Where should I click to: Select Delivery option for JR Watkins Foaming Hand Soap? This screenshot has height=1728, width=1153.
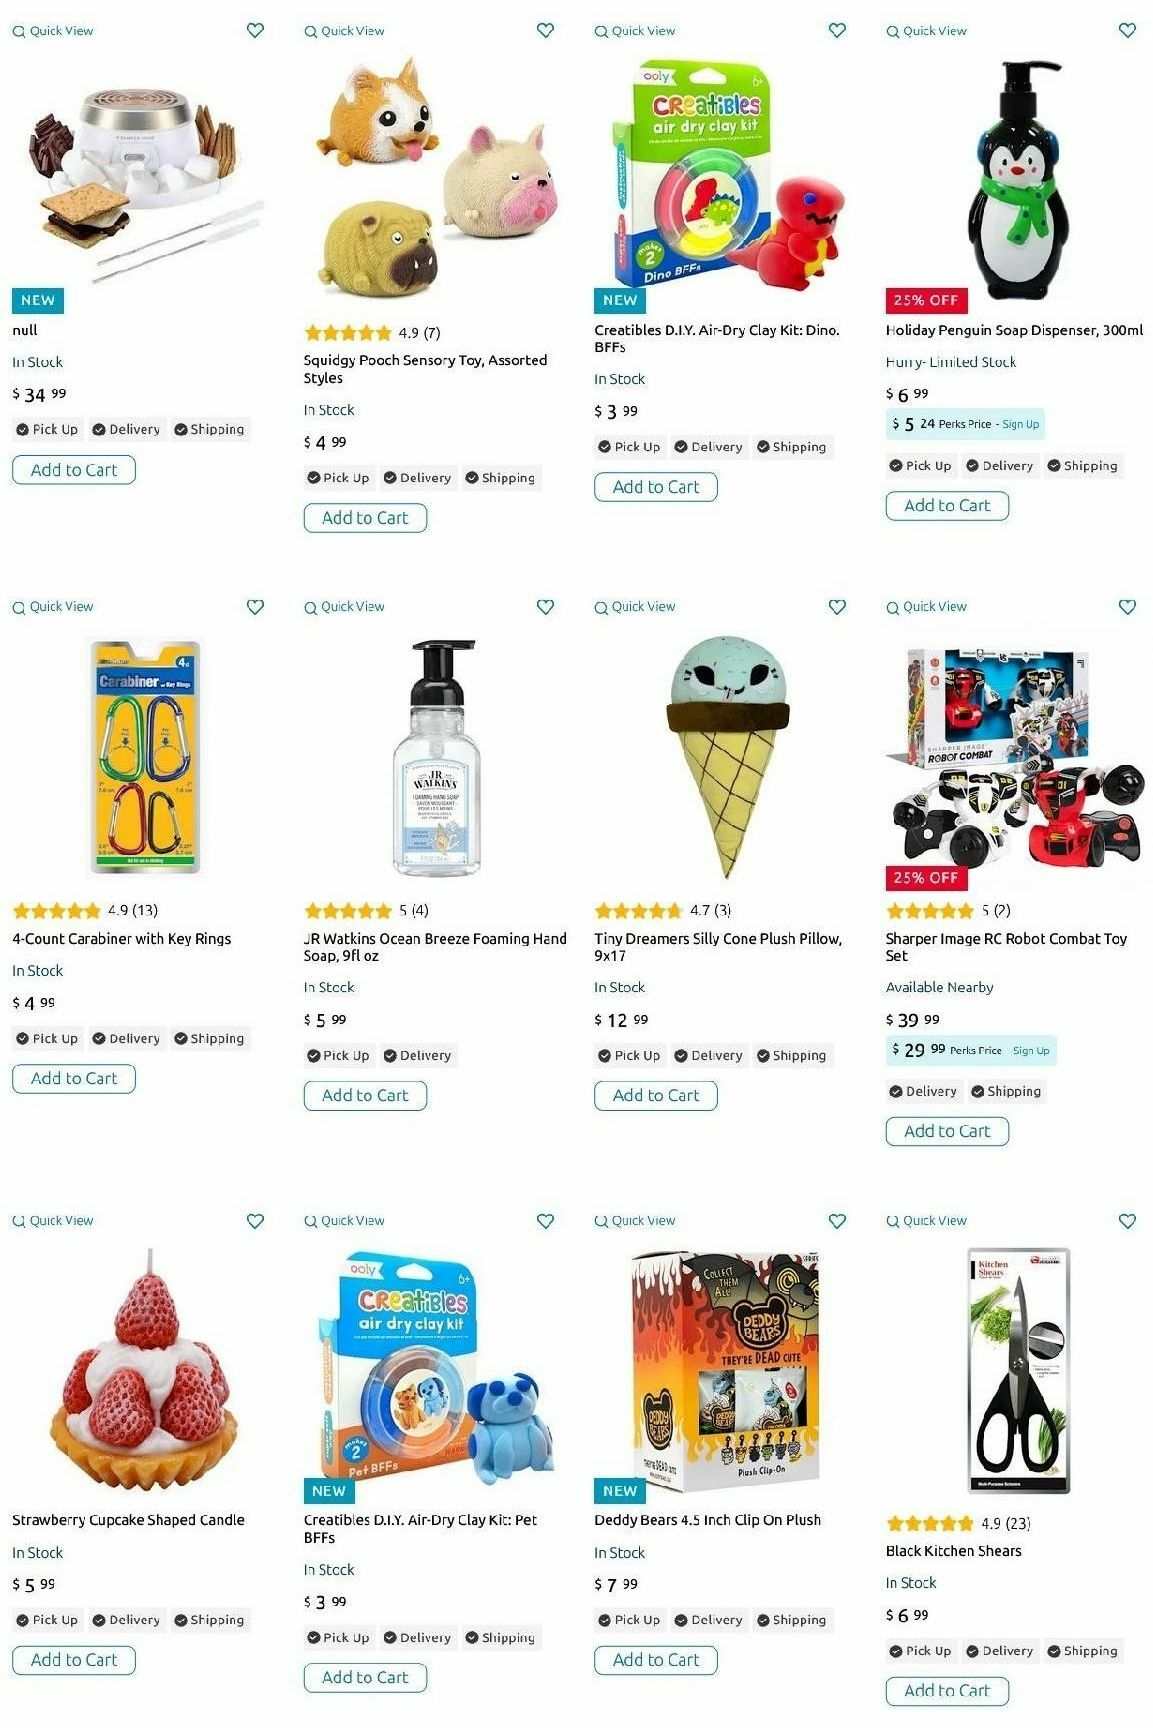coord(418,1056)
